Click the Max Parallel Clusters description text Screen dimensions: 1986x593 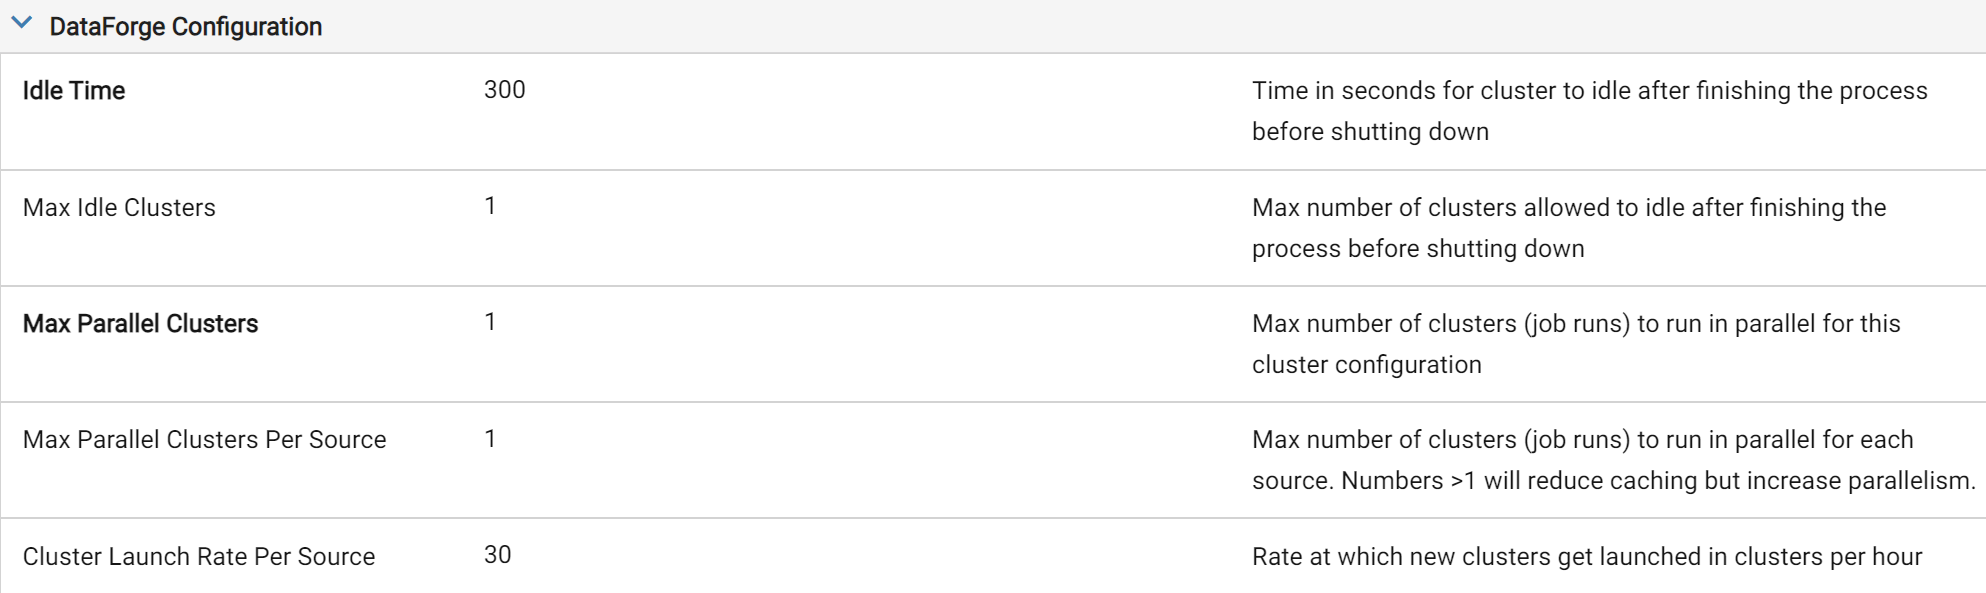click(1576, 344)
